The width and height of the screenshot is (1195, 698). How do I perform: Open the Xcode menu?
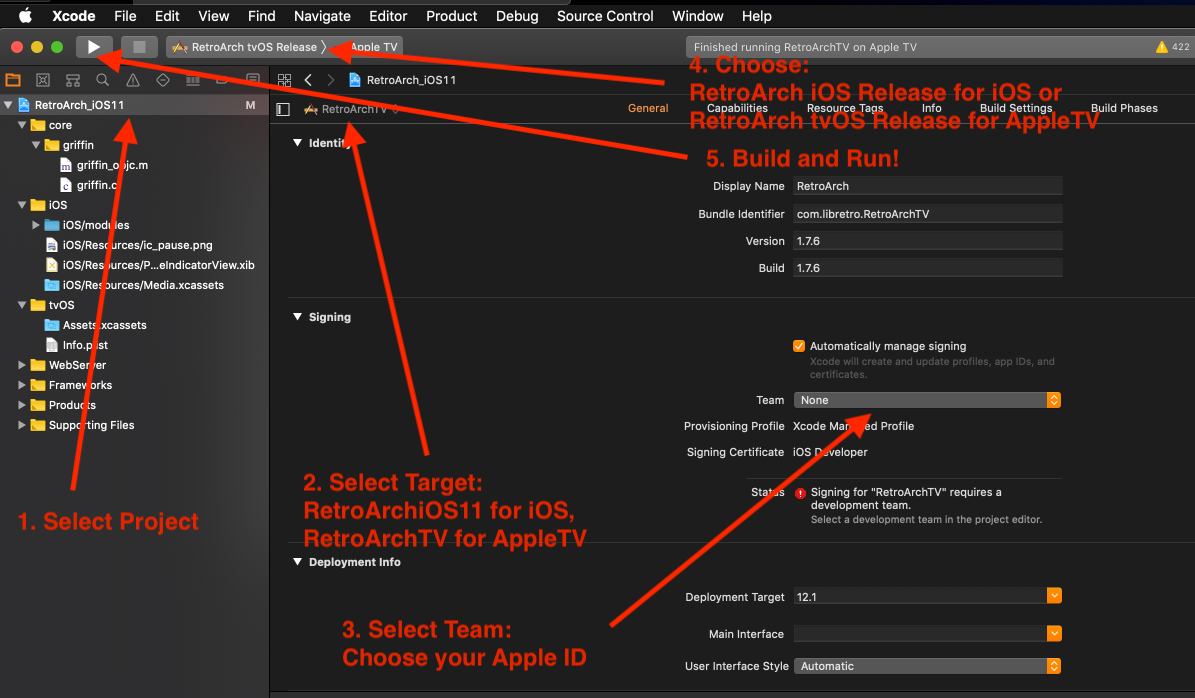pyautogui.click(x=74, y=16)
